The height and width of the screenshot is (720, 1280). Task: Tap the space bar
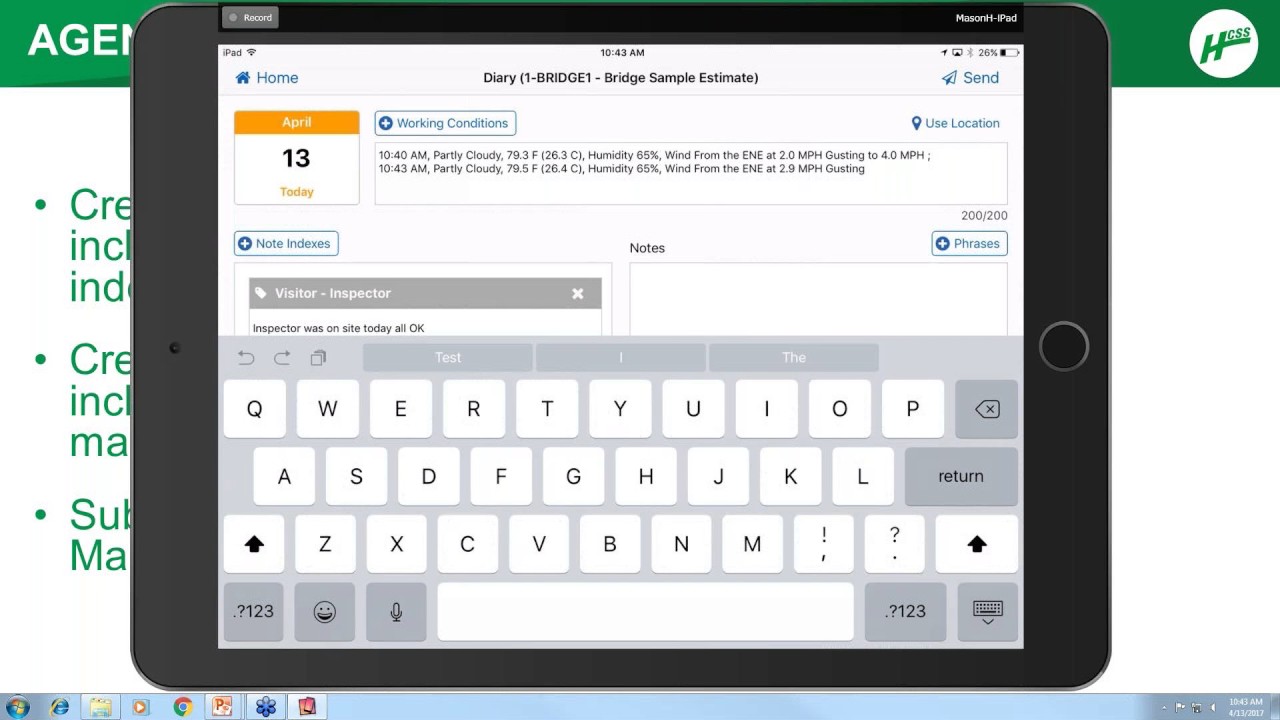click(x=645, y=611)
